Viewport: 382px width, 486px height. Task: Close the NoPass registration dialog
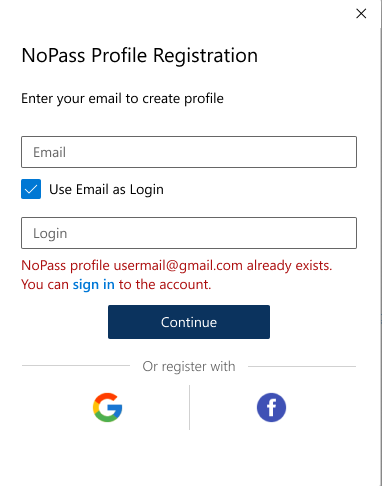point(361,14)
